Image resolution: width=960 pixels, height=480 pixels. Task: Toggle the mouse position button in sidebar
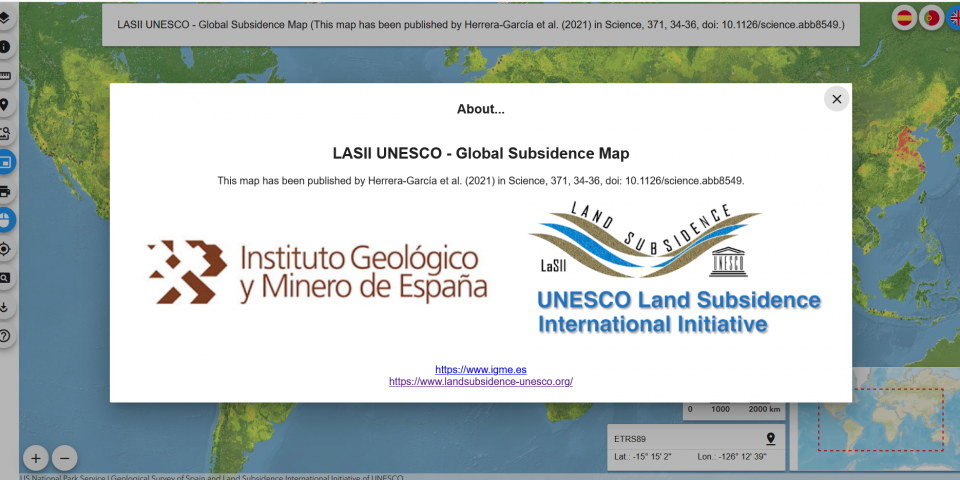4,220
